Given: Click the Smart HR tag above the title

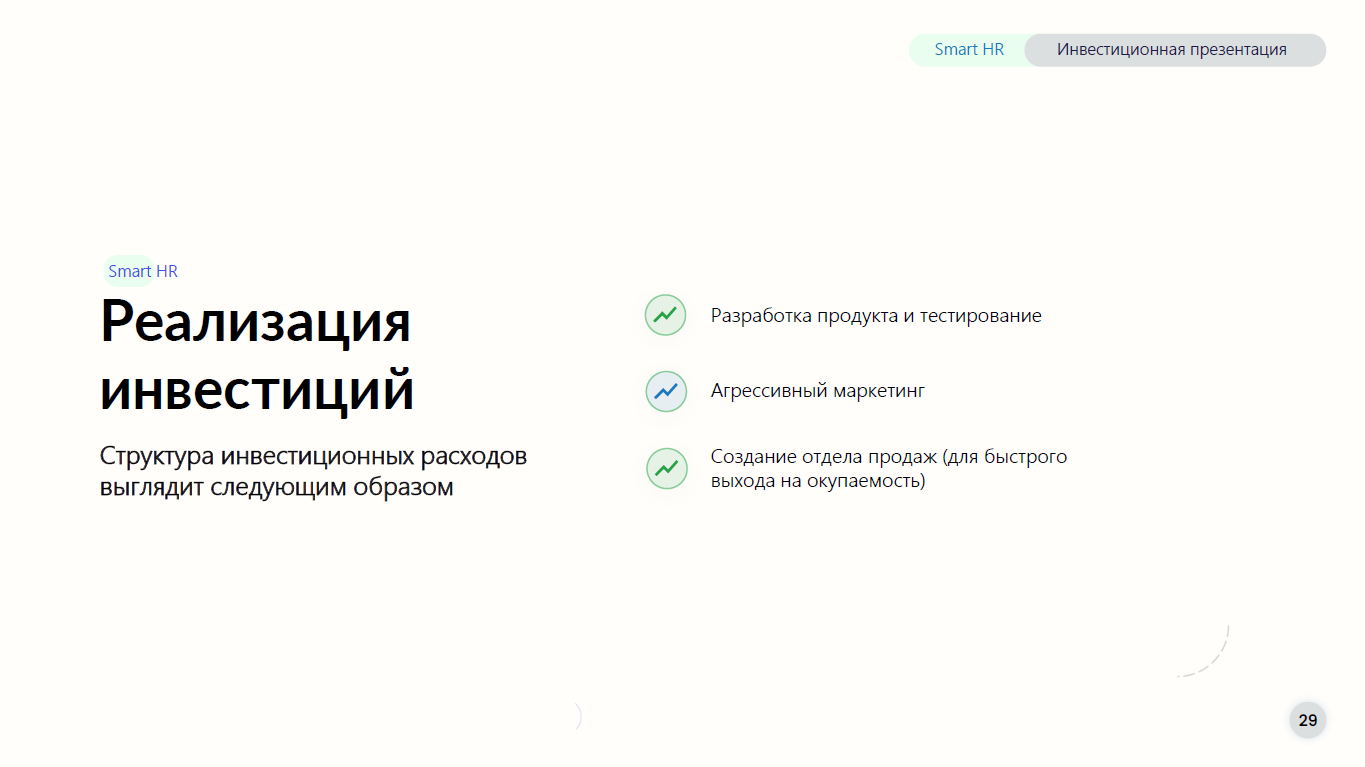Looking at the screenshot, I should click(142, 271).
